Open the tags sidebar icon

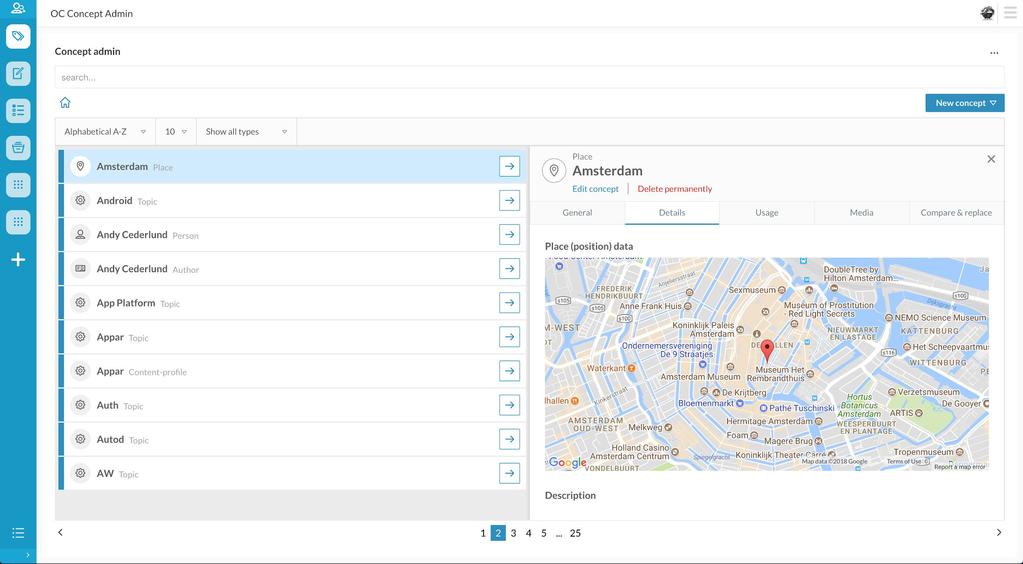click(18, 36)
